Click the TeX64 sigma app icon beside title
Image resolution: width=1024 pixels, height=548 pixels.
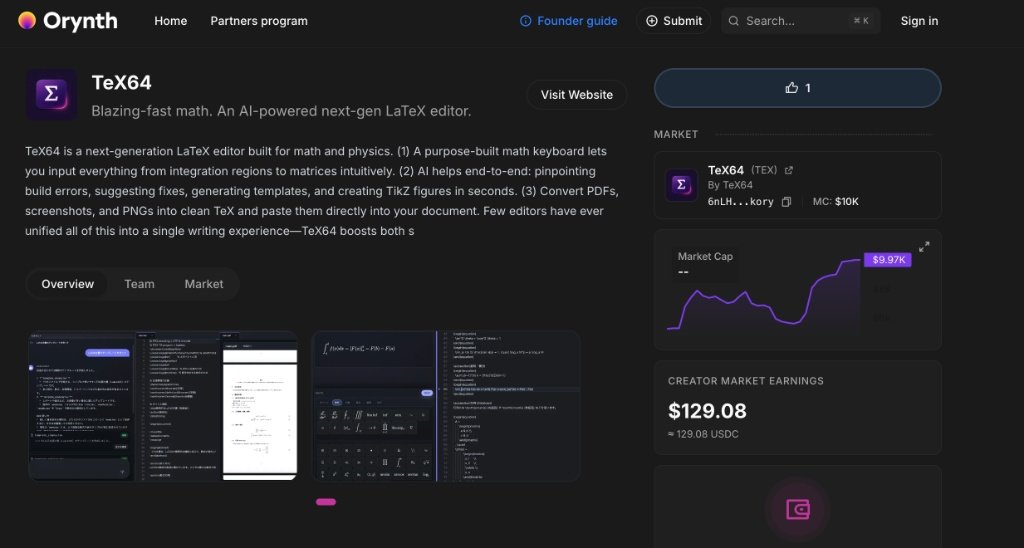point(51,95)
